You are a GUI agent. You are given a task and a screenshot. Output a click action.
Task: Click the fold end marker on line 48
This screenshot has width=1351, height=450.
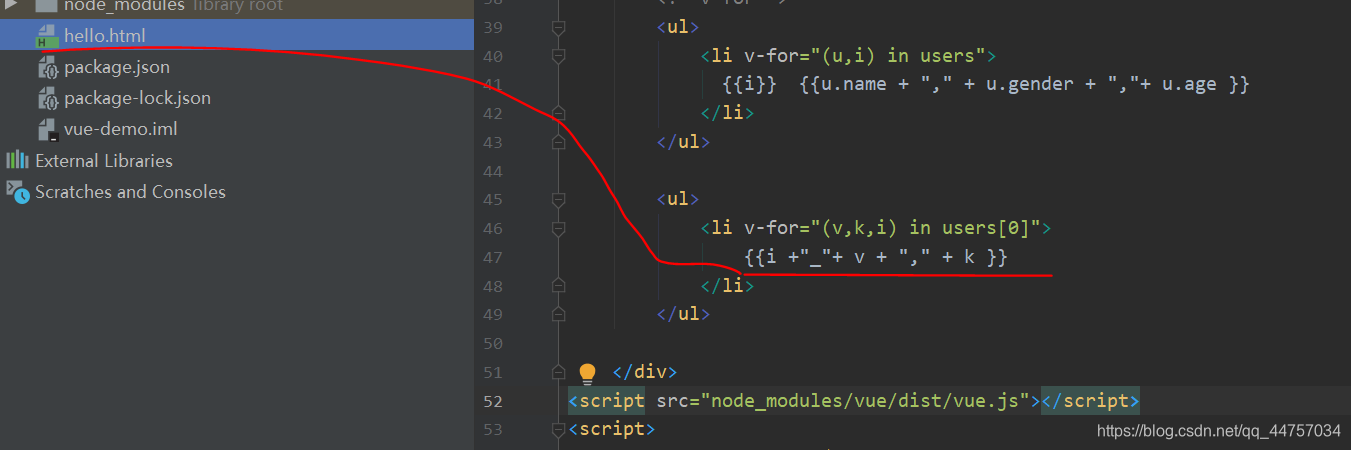point(558,286)
